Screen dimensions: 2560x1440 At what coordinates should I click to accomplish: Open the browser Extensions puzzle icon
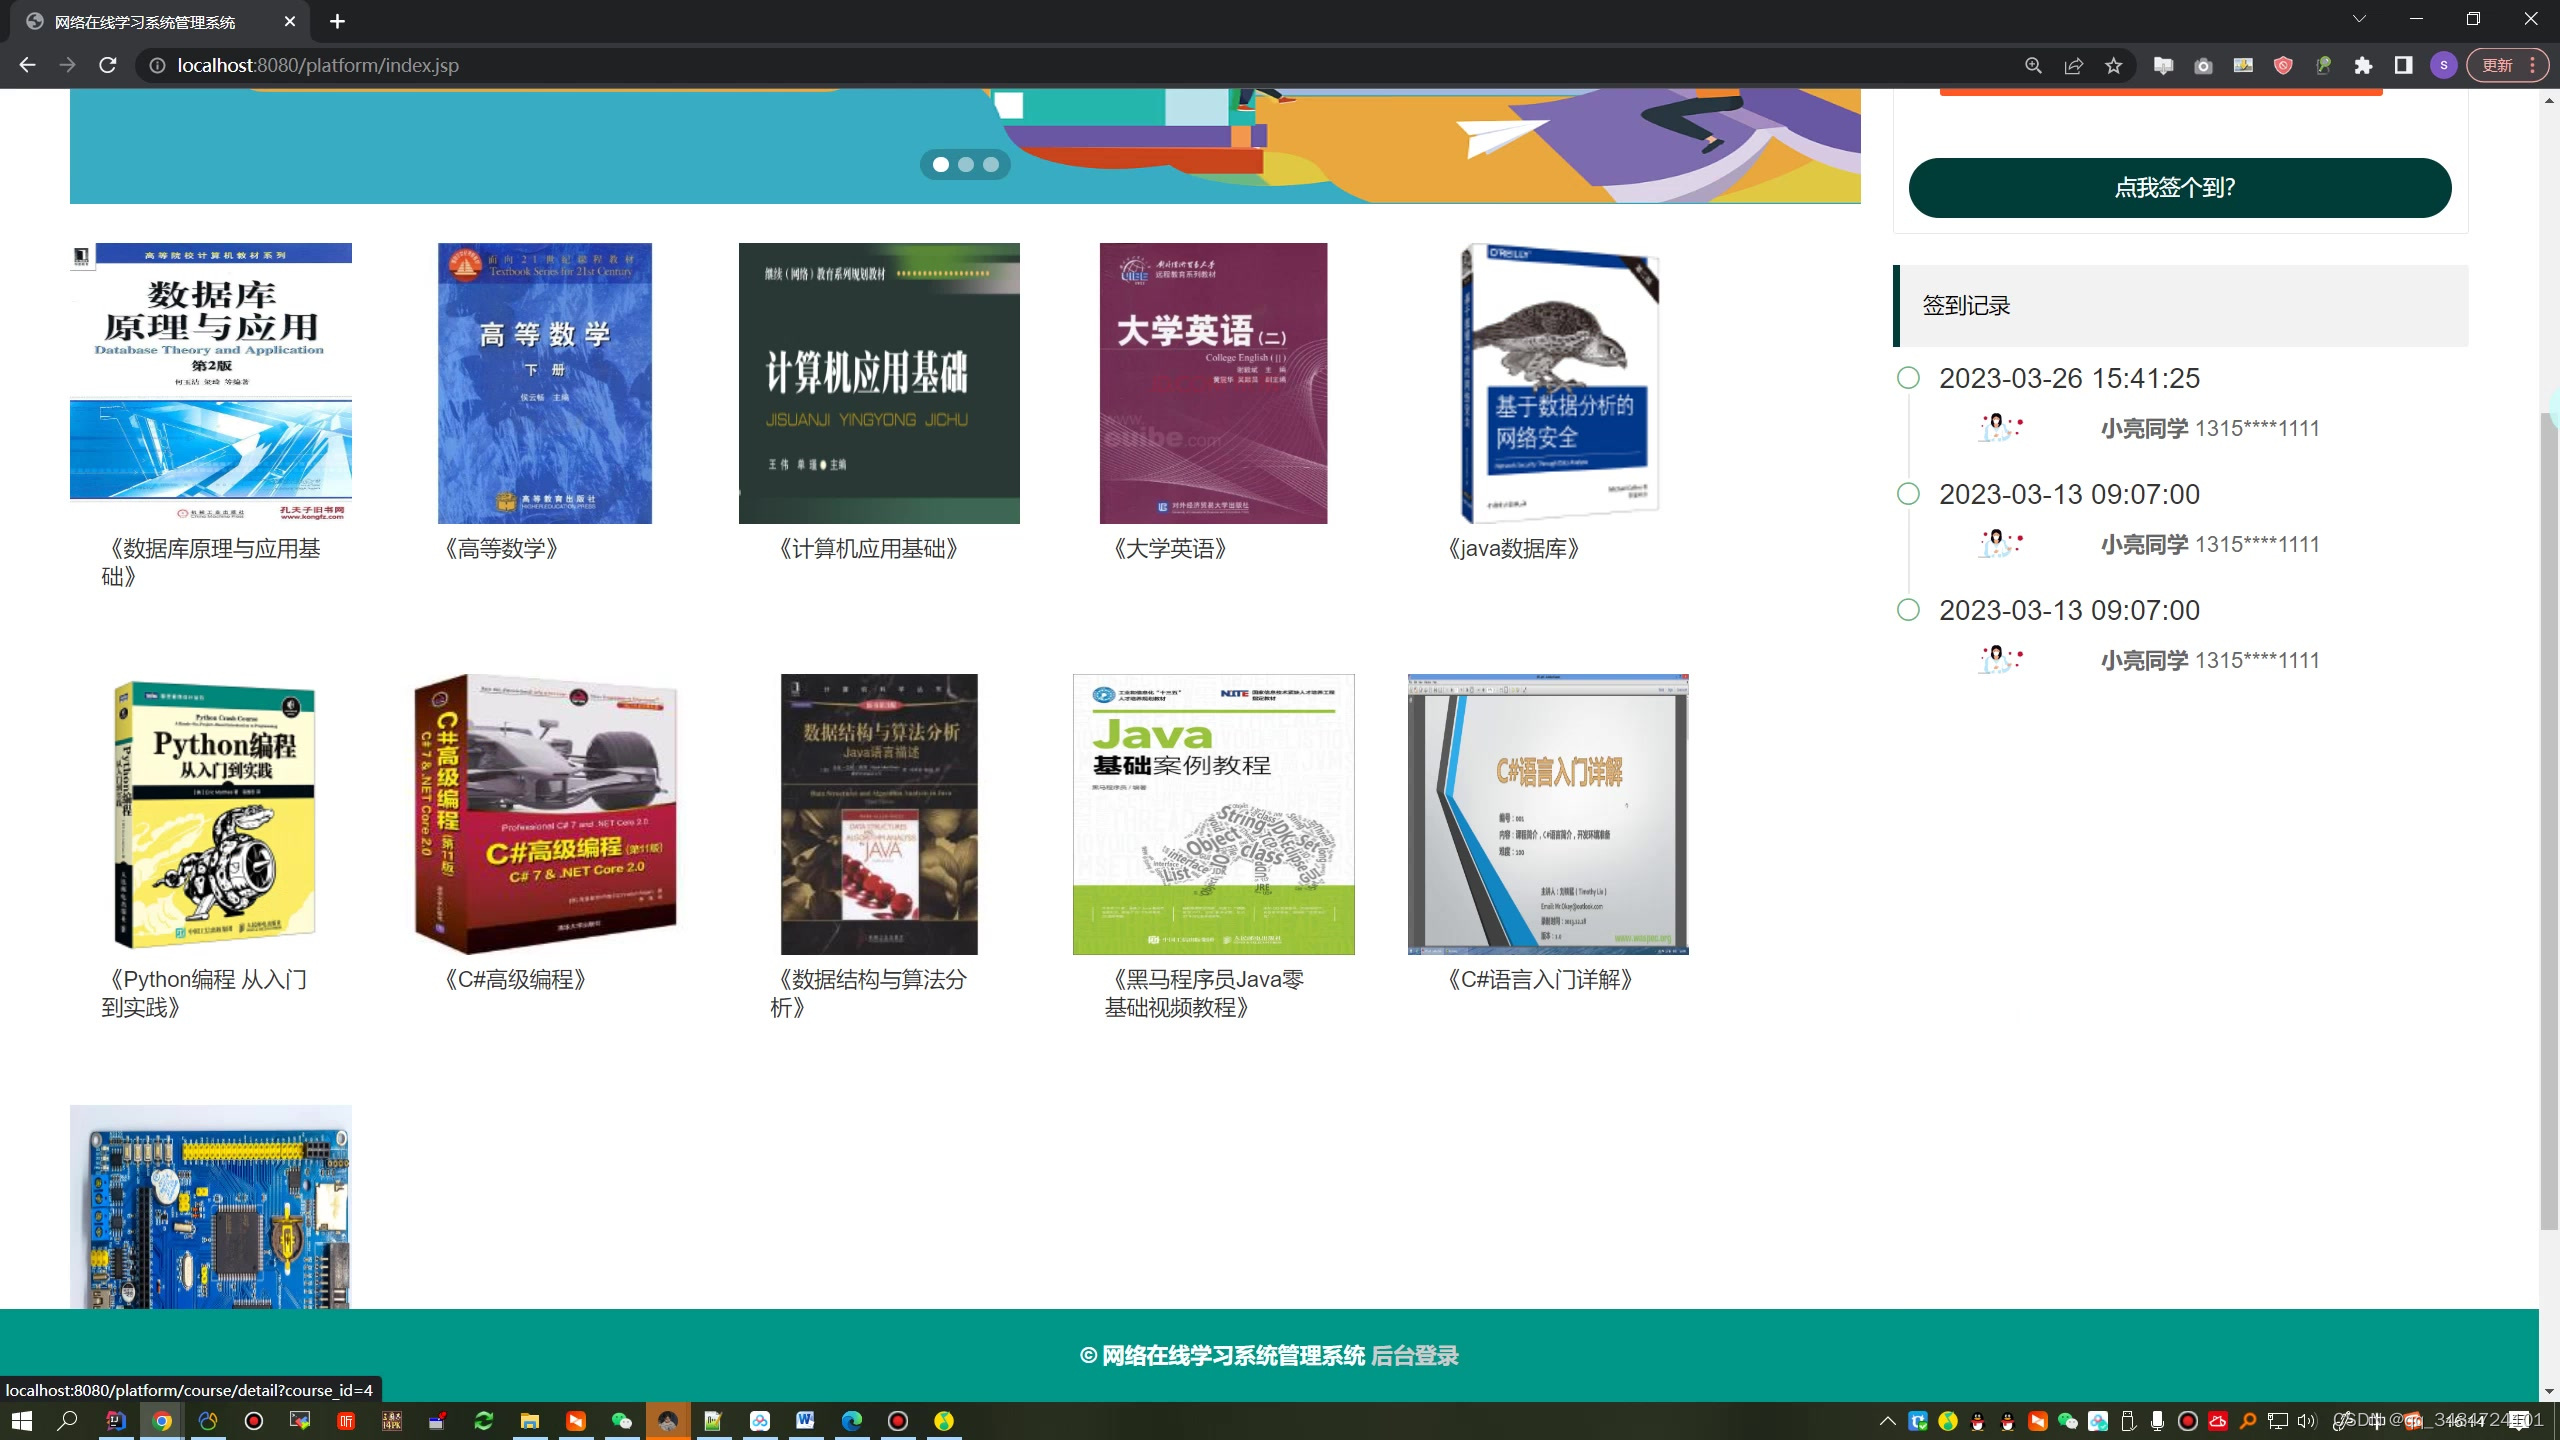(x=2363, y=65)
